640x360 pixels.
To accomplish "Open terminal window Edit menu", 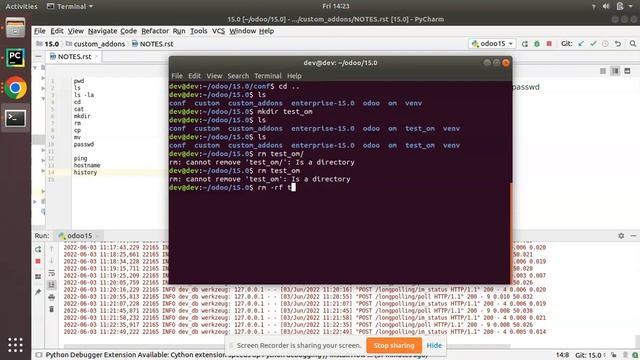I will pyautogui.click(x=194, y=76).
